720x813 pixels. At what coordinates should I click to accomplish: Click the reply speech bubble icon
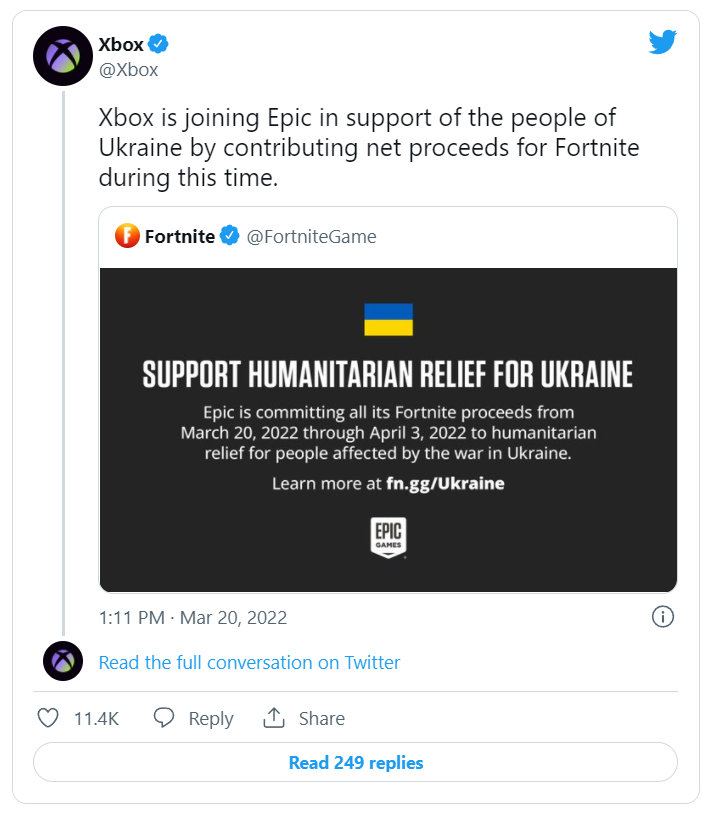point(165,718)
